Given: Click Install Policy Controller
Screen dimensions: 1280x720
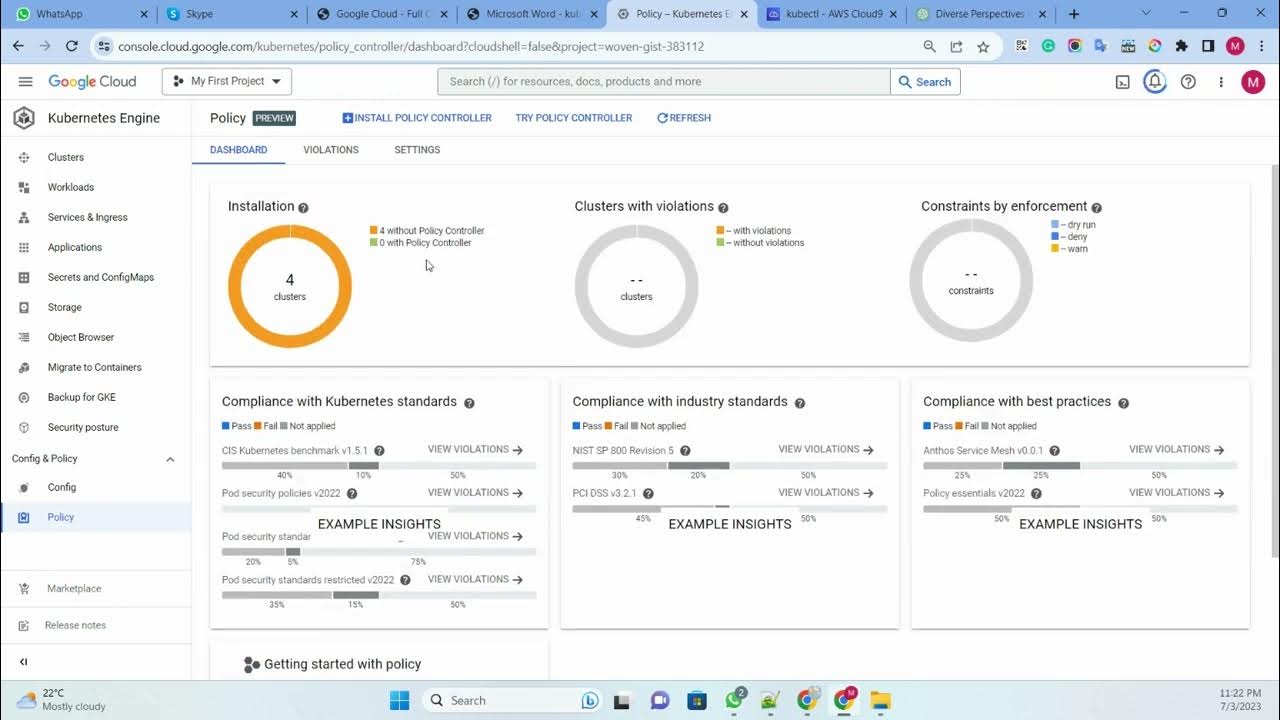Looking at the screenshot, I should 417,118.
